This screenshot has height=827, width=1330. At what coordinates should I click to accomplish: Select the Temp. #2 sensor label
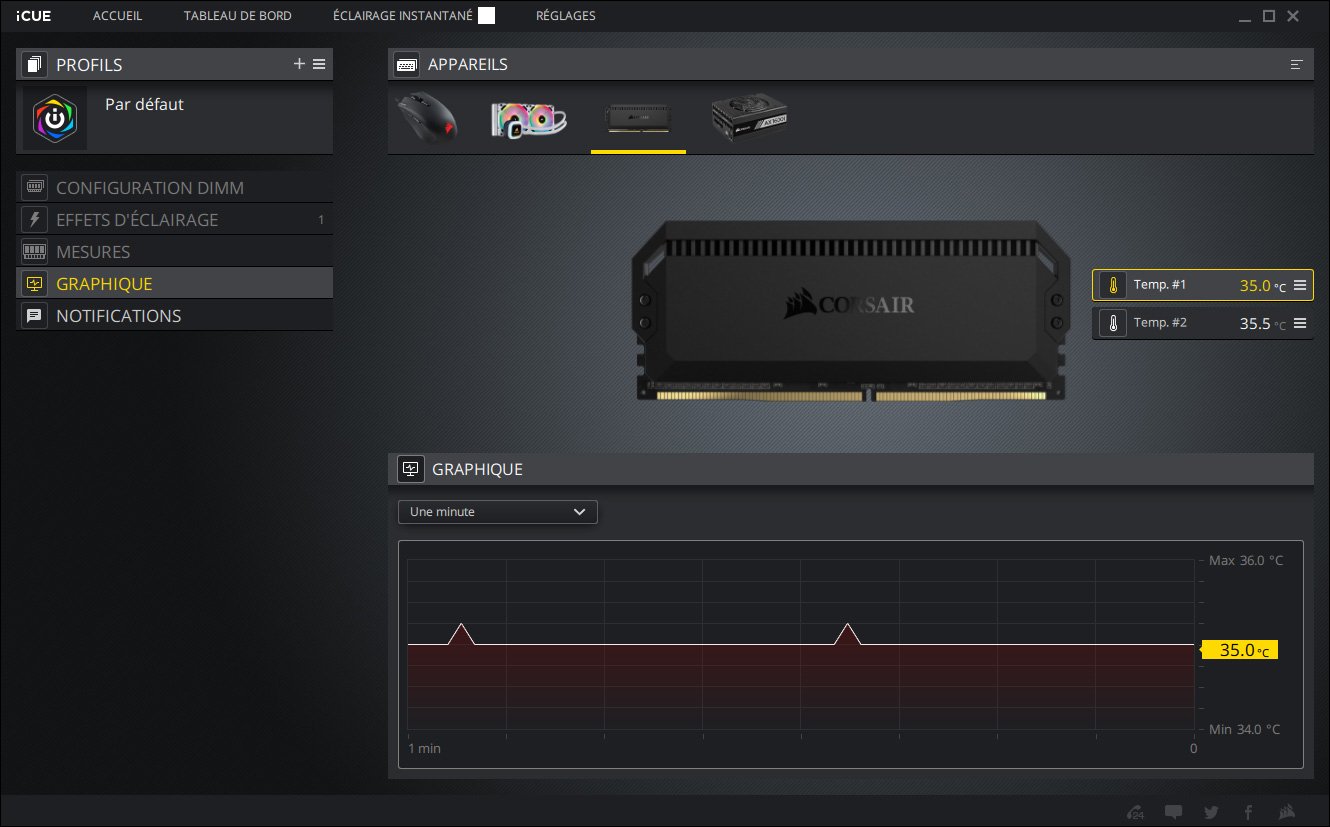pyautogui.click(x=1160, y=322)
